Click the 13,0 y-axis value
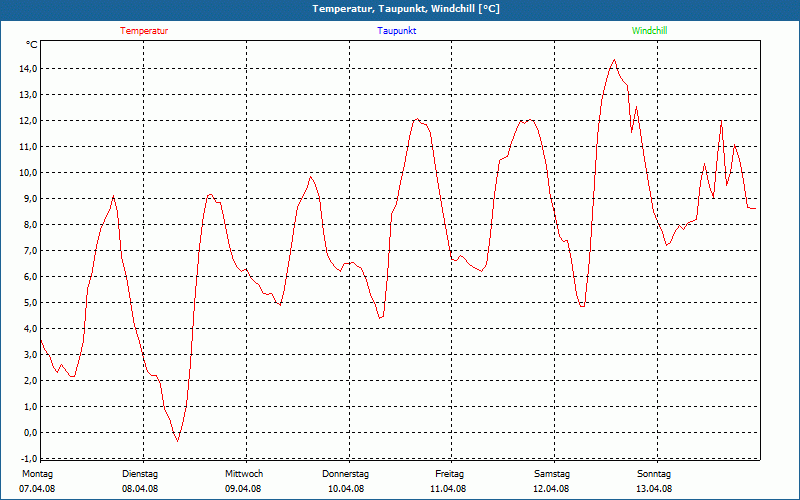This screenshot has height=500, width=800. 28,95
